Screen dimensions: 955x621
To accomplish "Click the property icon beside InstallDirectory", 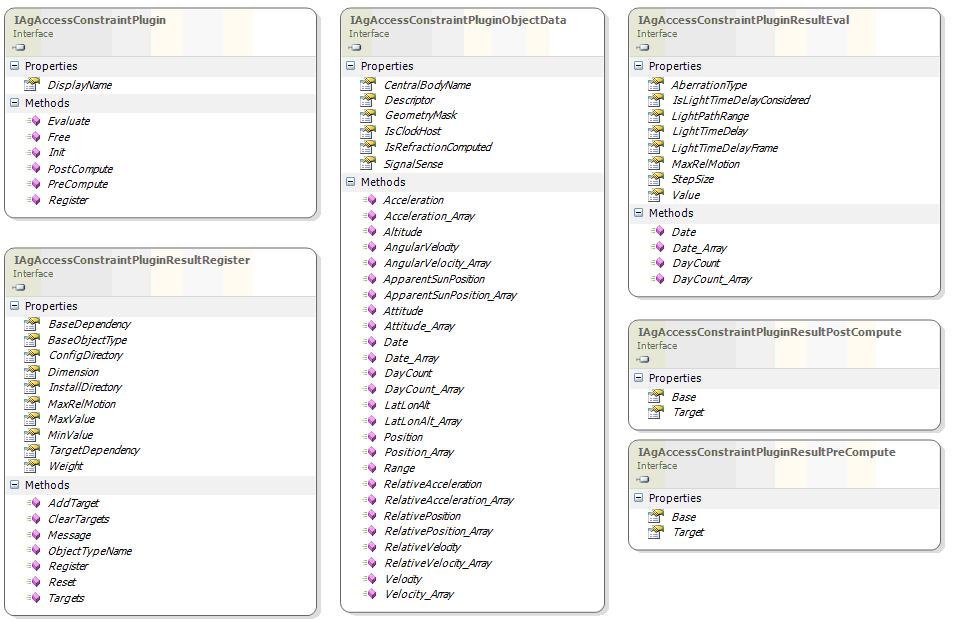I will point(32,387).
